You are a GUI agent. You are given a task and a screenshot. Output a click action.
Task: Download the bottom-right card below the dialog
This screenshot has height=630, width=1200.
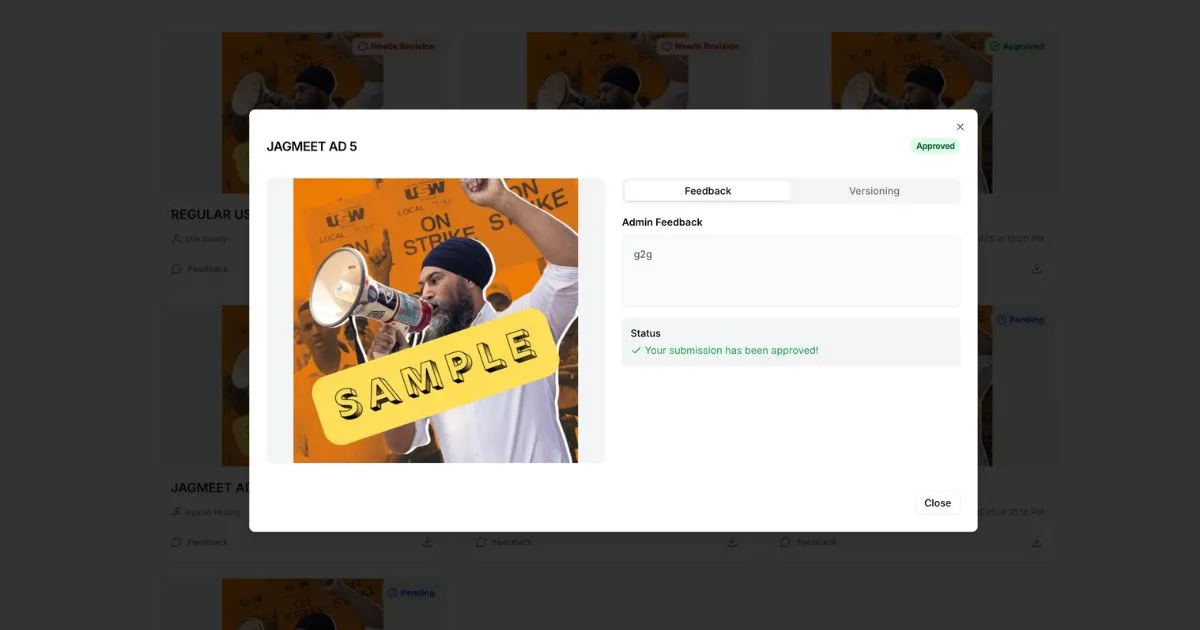(x=1037, y=542)
